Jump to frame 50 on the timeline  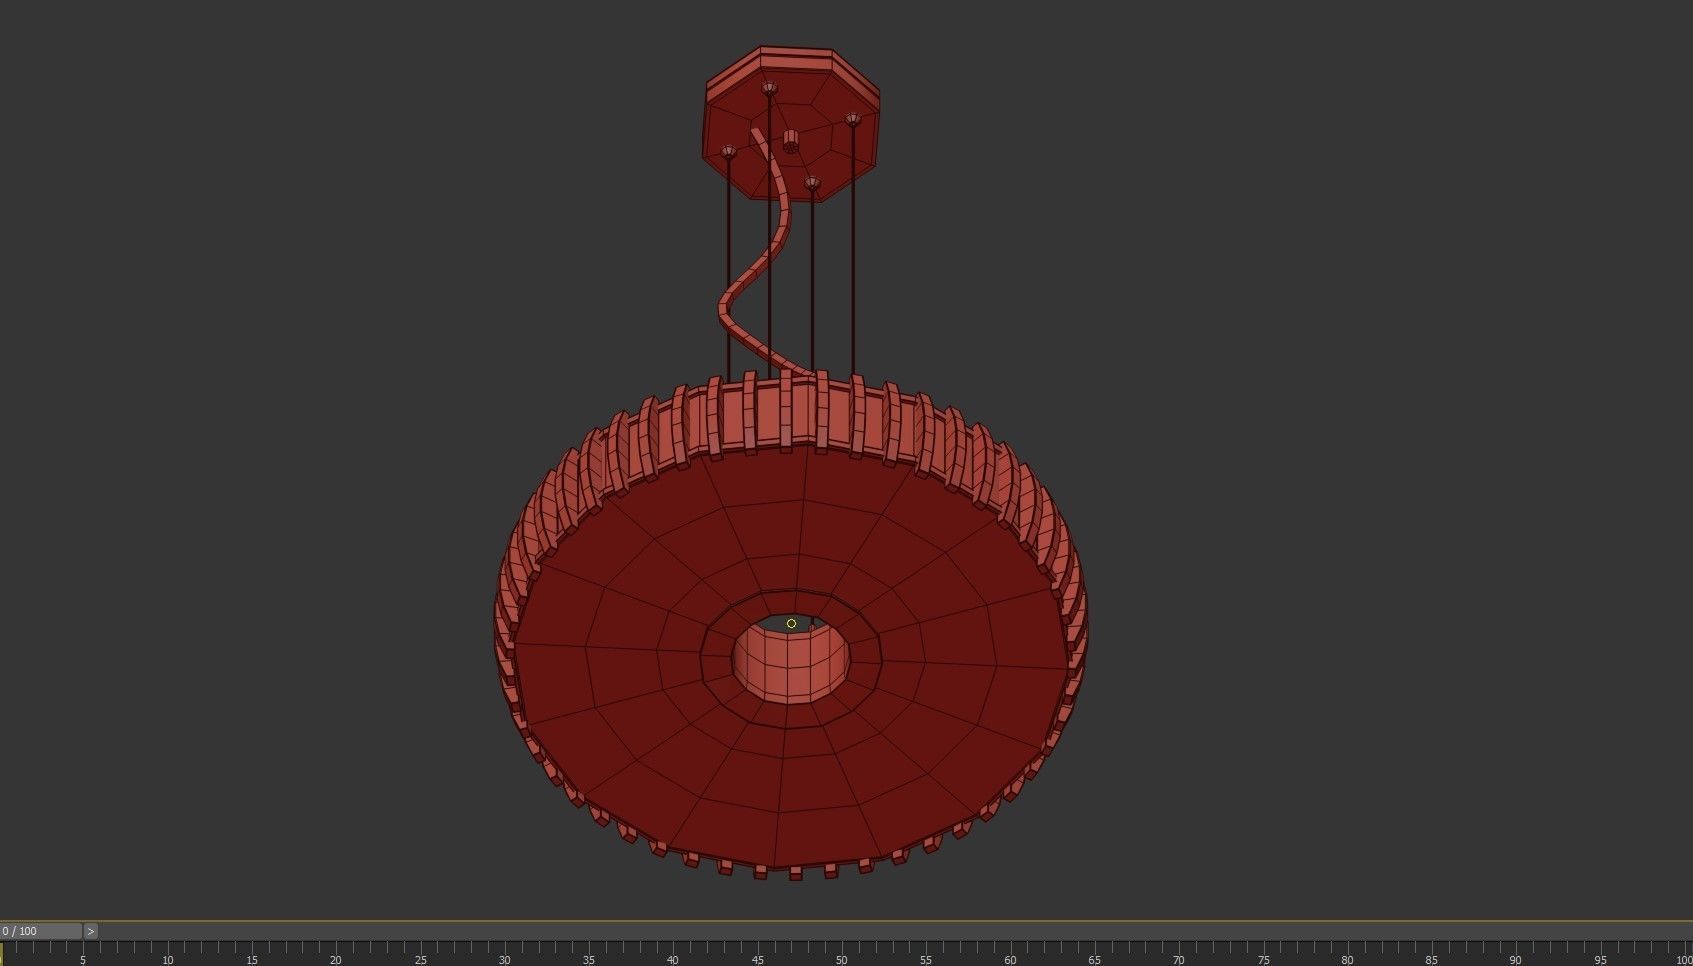pos(842,960)
